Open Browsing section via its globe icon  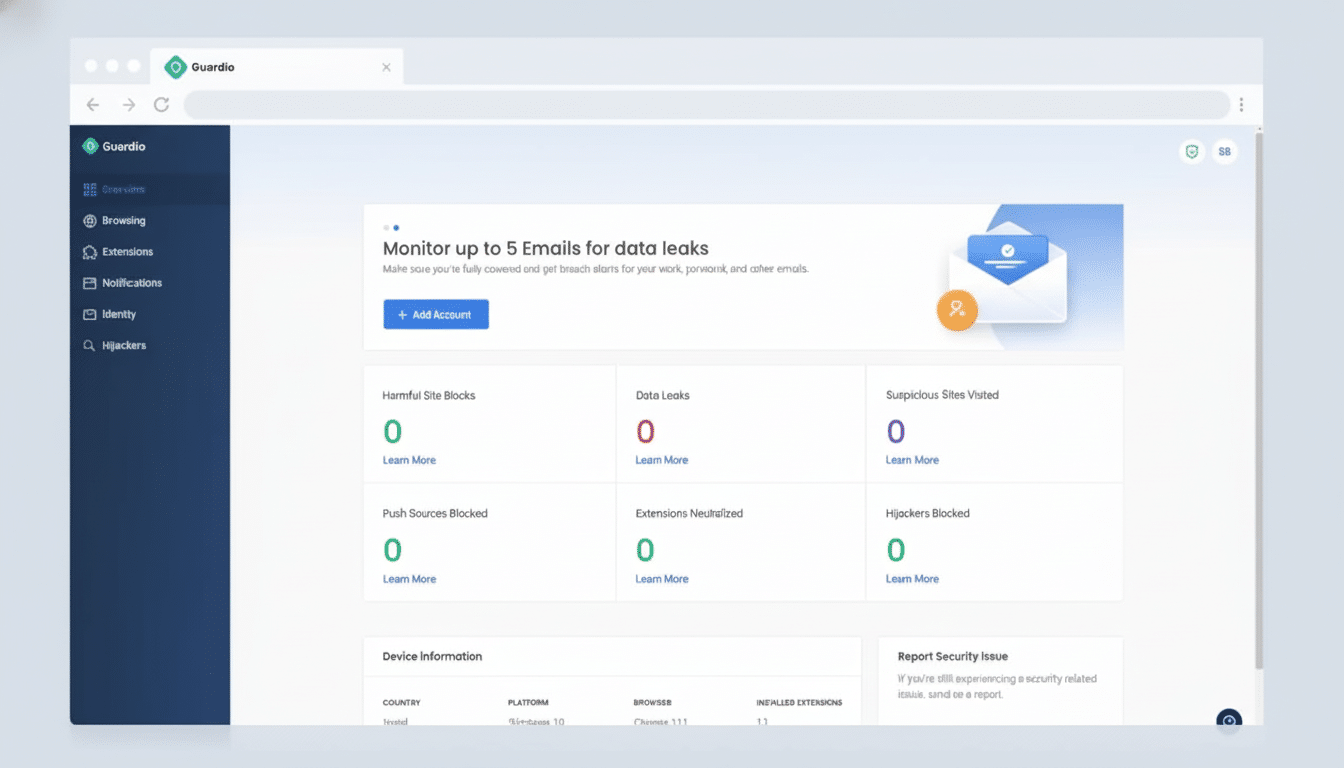pos(90,220)
